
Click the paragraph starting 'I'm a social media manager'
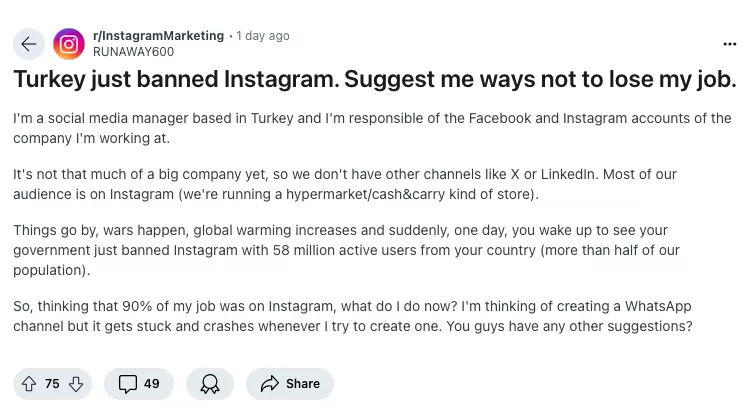click(x=372, y=128)
